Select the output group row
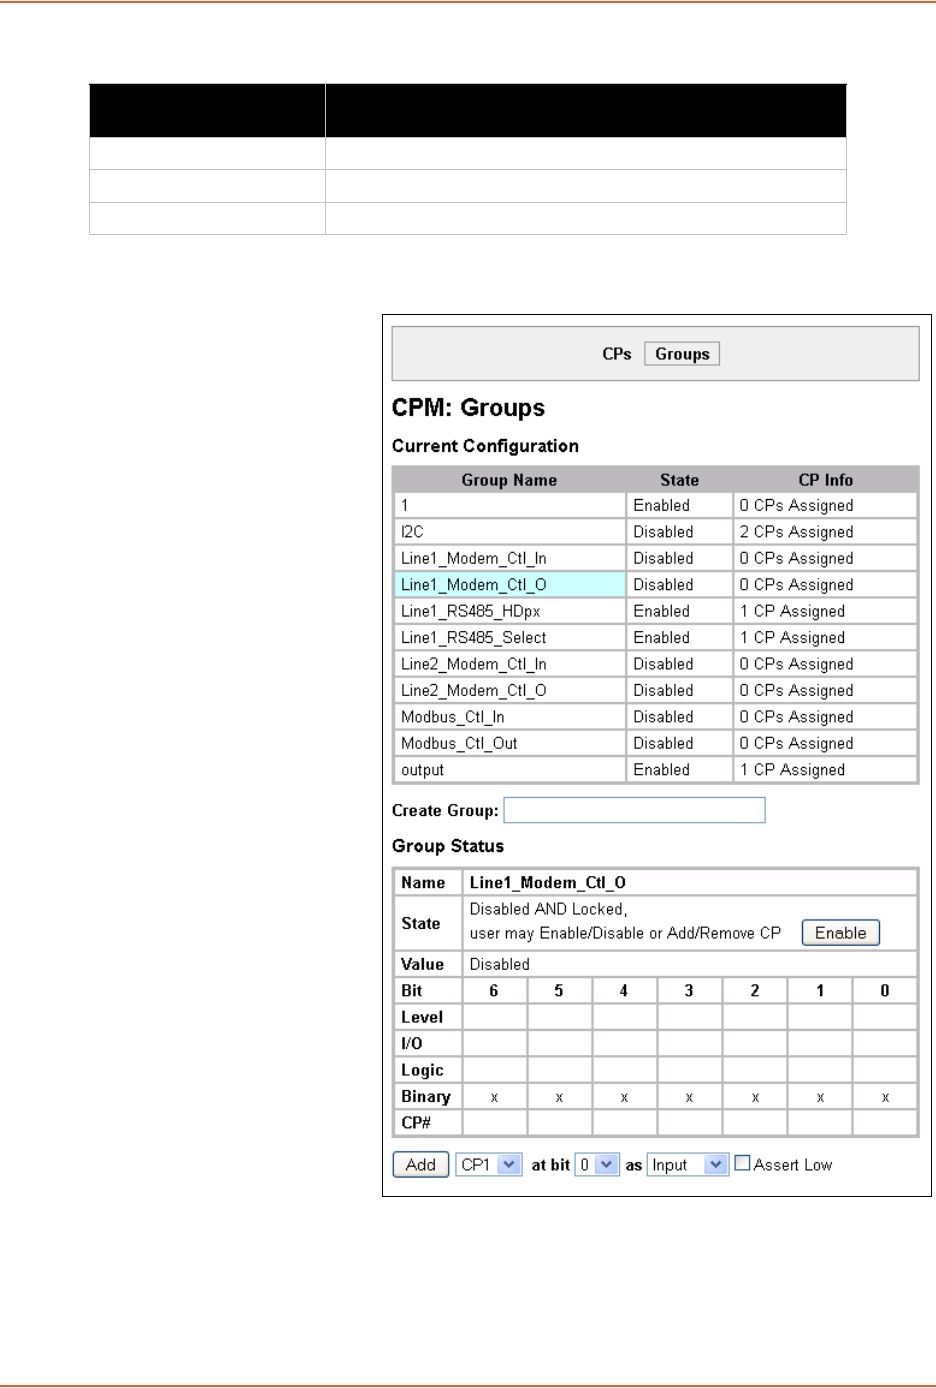 [422, 770]
